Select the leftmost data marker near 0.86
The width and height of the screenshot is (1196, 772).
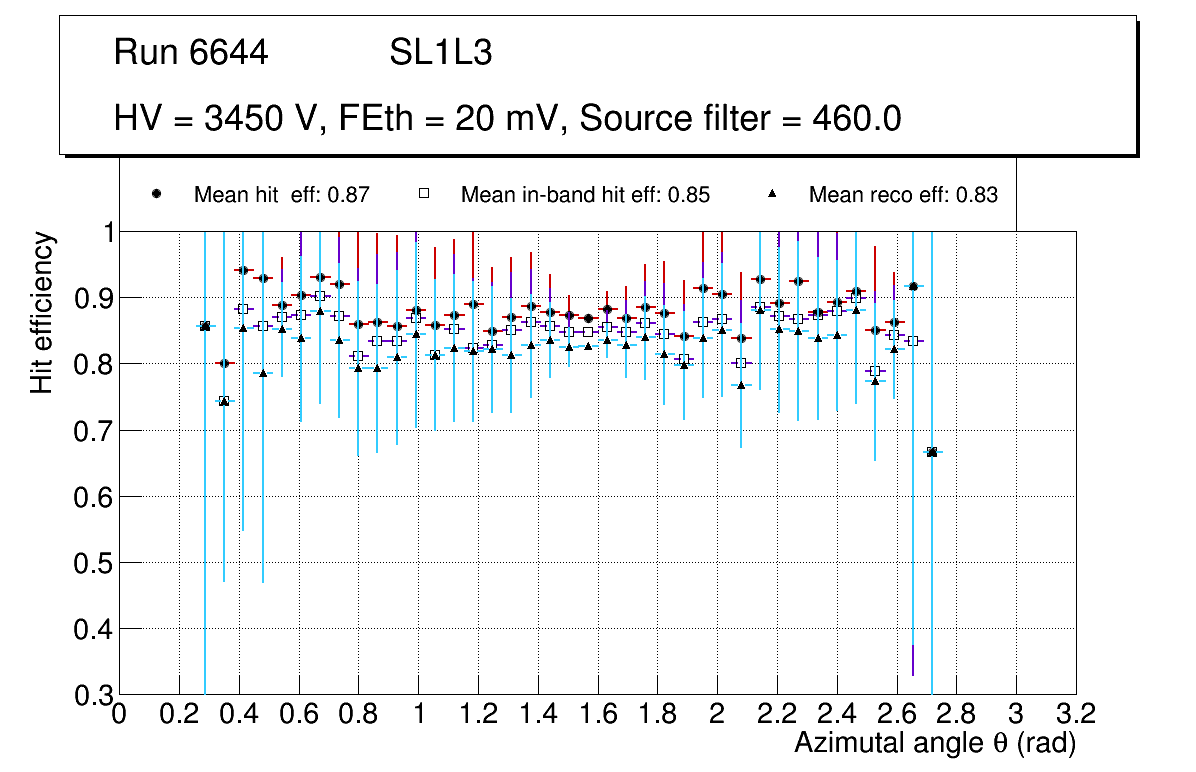point(205,326)
